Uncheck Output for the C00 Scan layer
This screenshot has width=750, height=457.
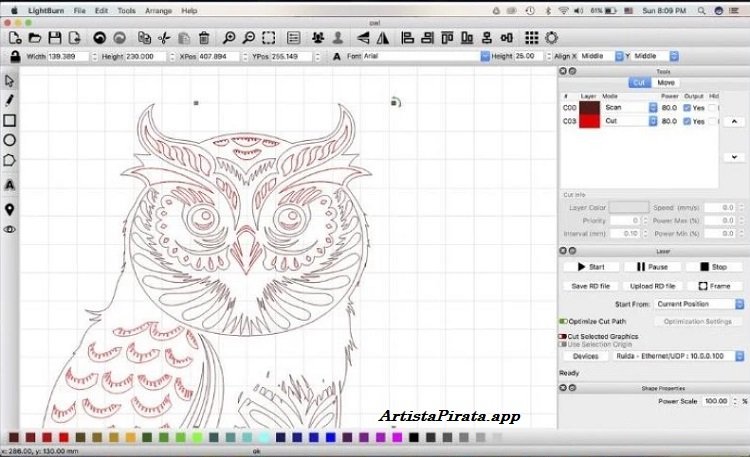(687, 107)
